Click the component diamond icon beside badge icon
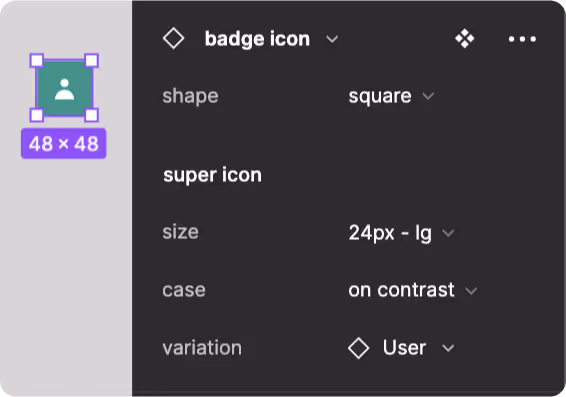Viewport: 566px width, 397px height. (x=173, y=39)
